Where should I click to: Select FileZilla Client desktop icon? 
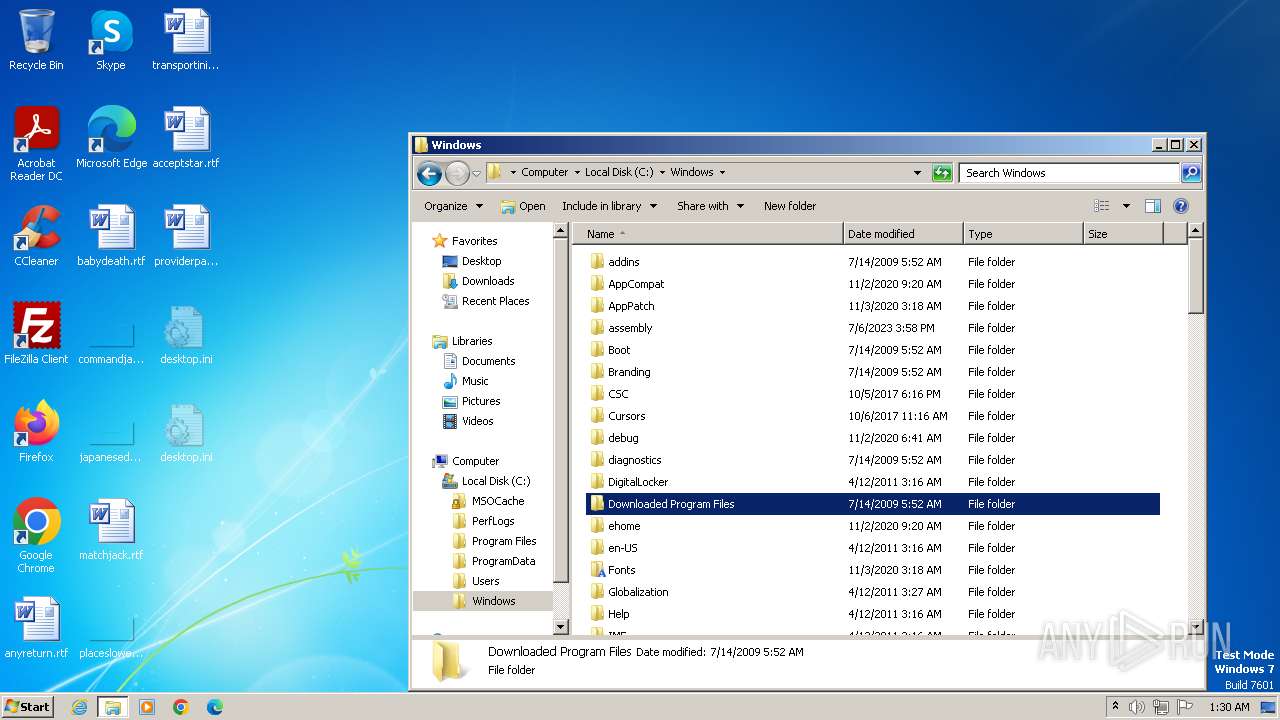pos(36,334)
